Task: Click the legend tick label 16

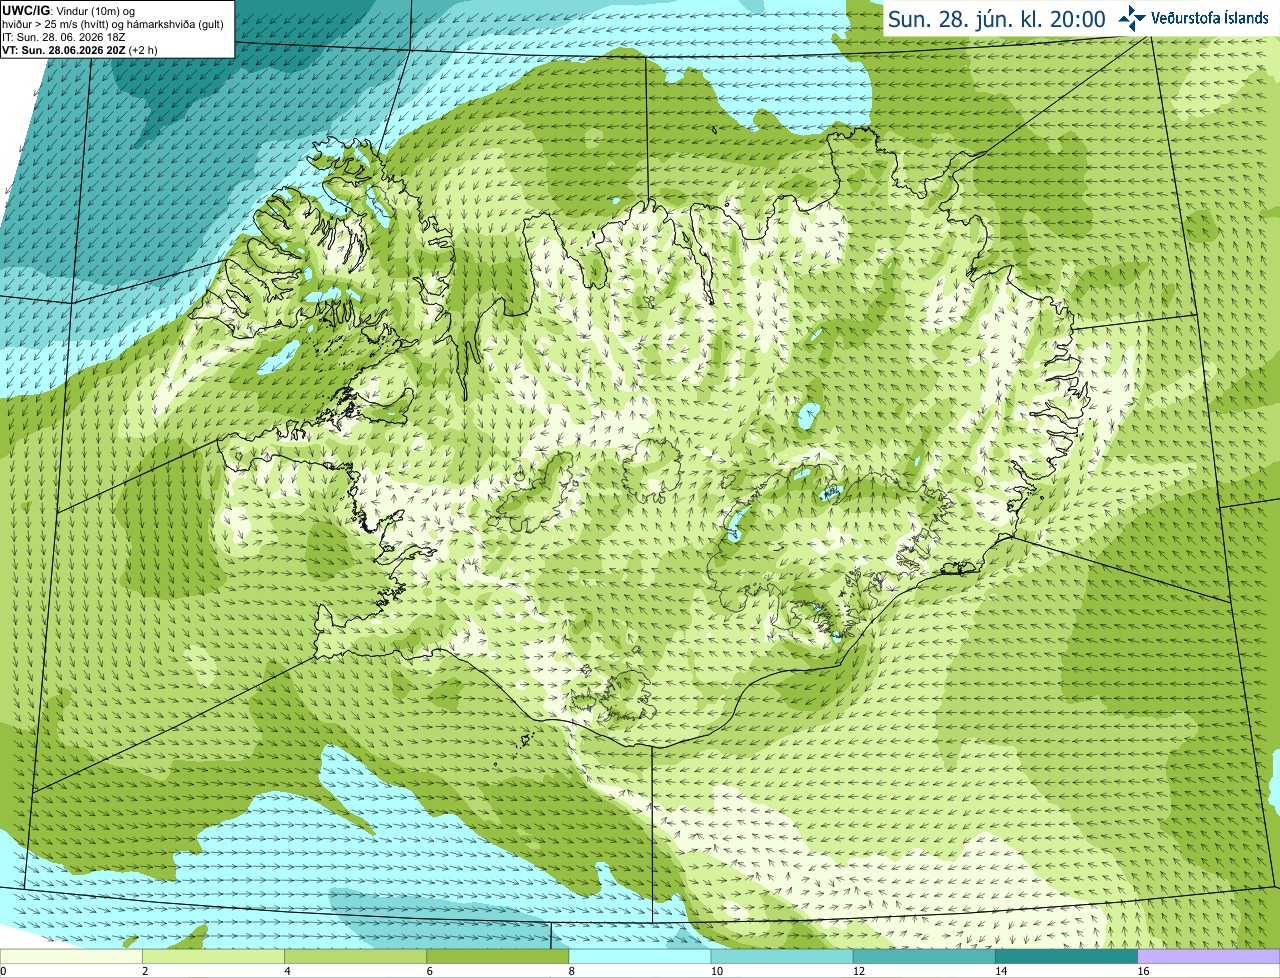Action: click(1143, 971)
